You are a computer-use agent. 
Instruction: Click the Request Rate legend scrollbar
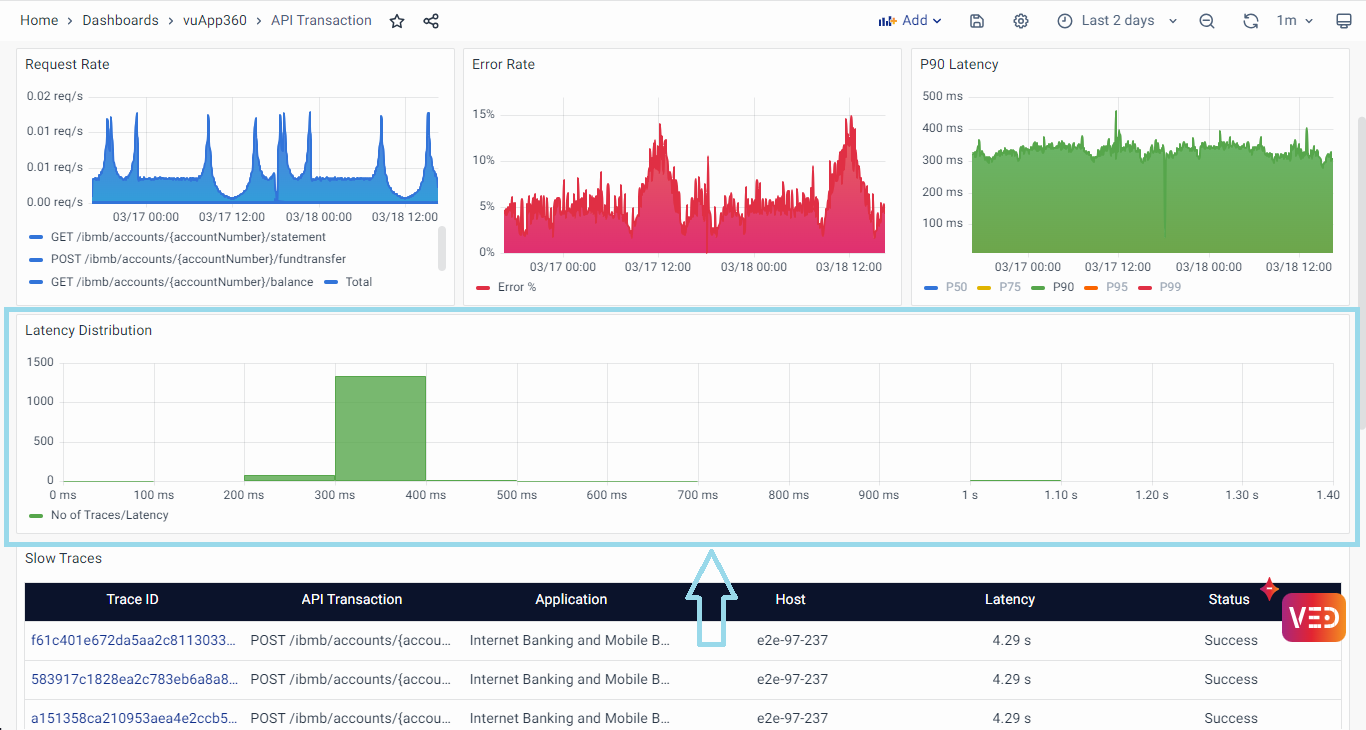[x=442, y=248]
